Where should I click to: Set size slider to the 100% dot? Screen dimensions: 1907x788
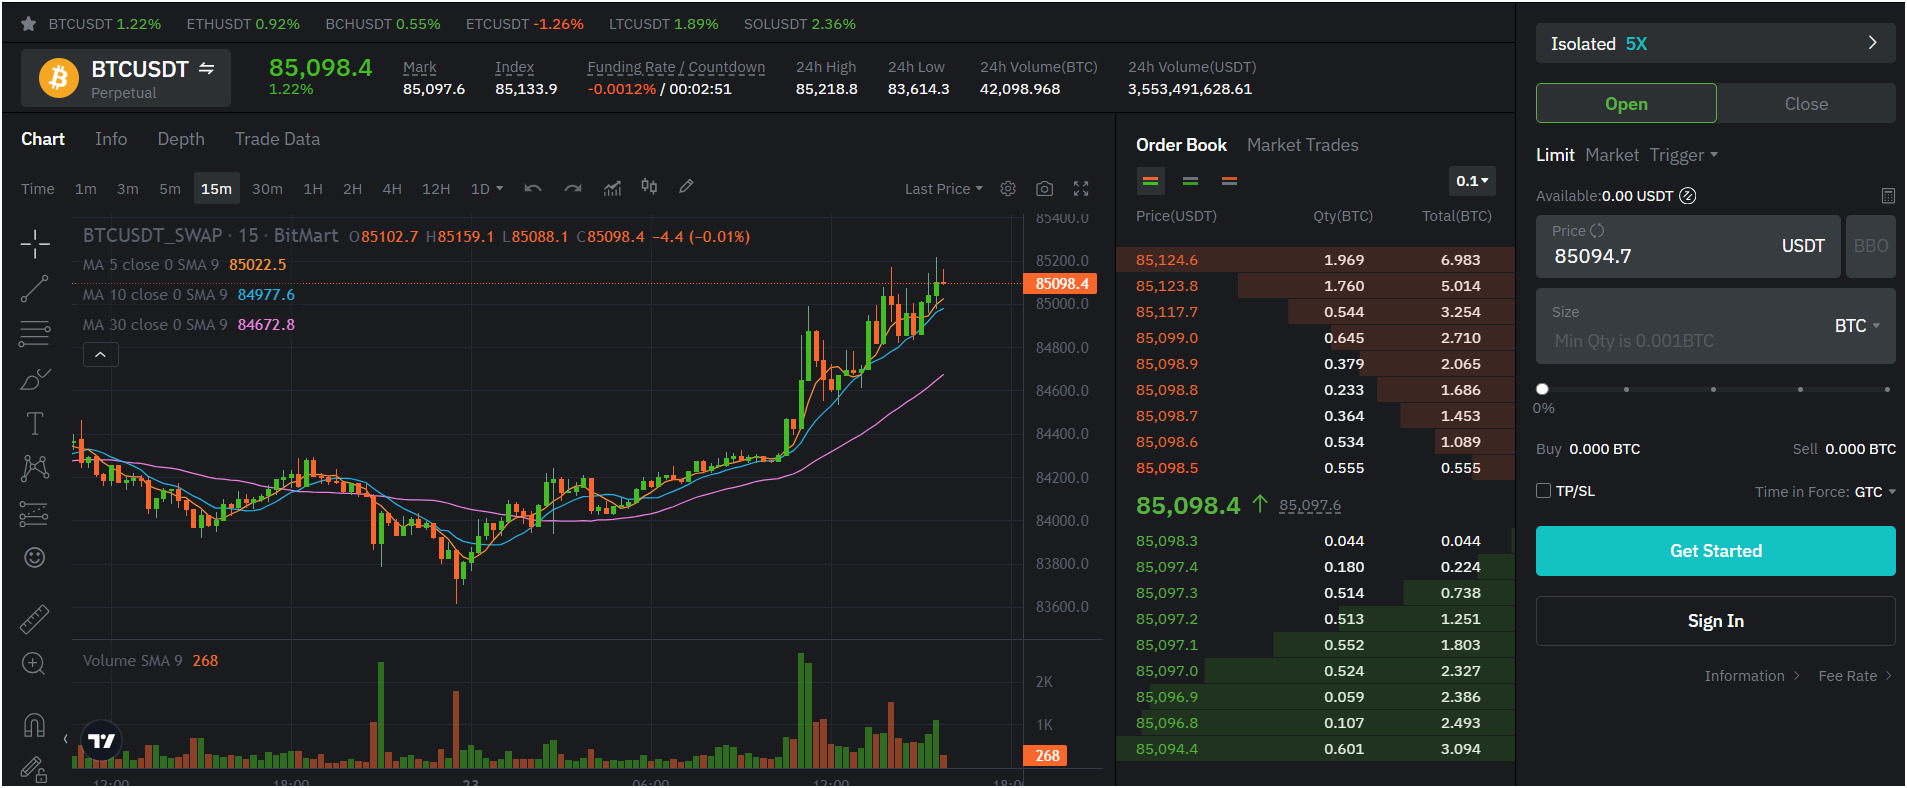click(1887, 389)
